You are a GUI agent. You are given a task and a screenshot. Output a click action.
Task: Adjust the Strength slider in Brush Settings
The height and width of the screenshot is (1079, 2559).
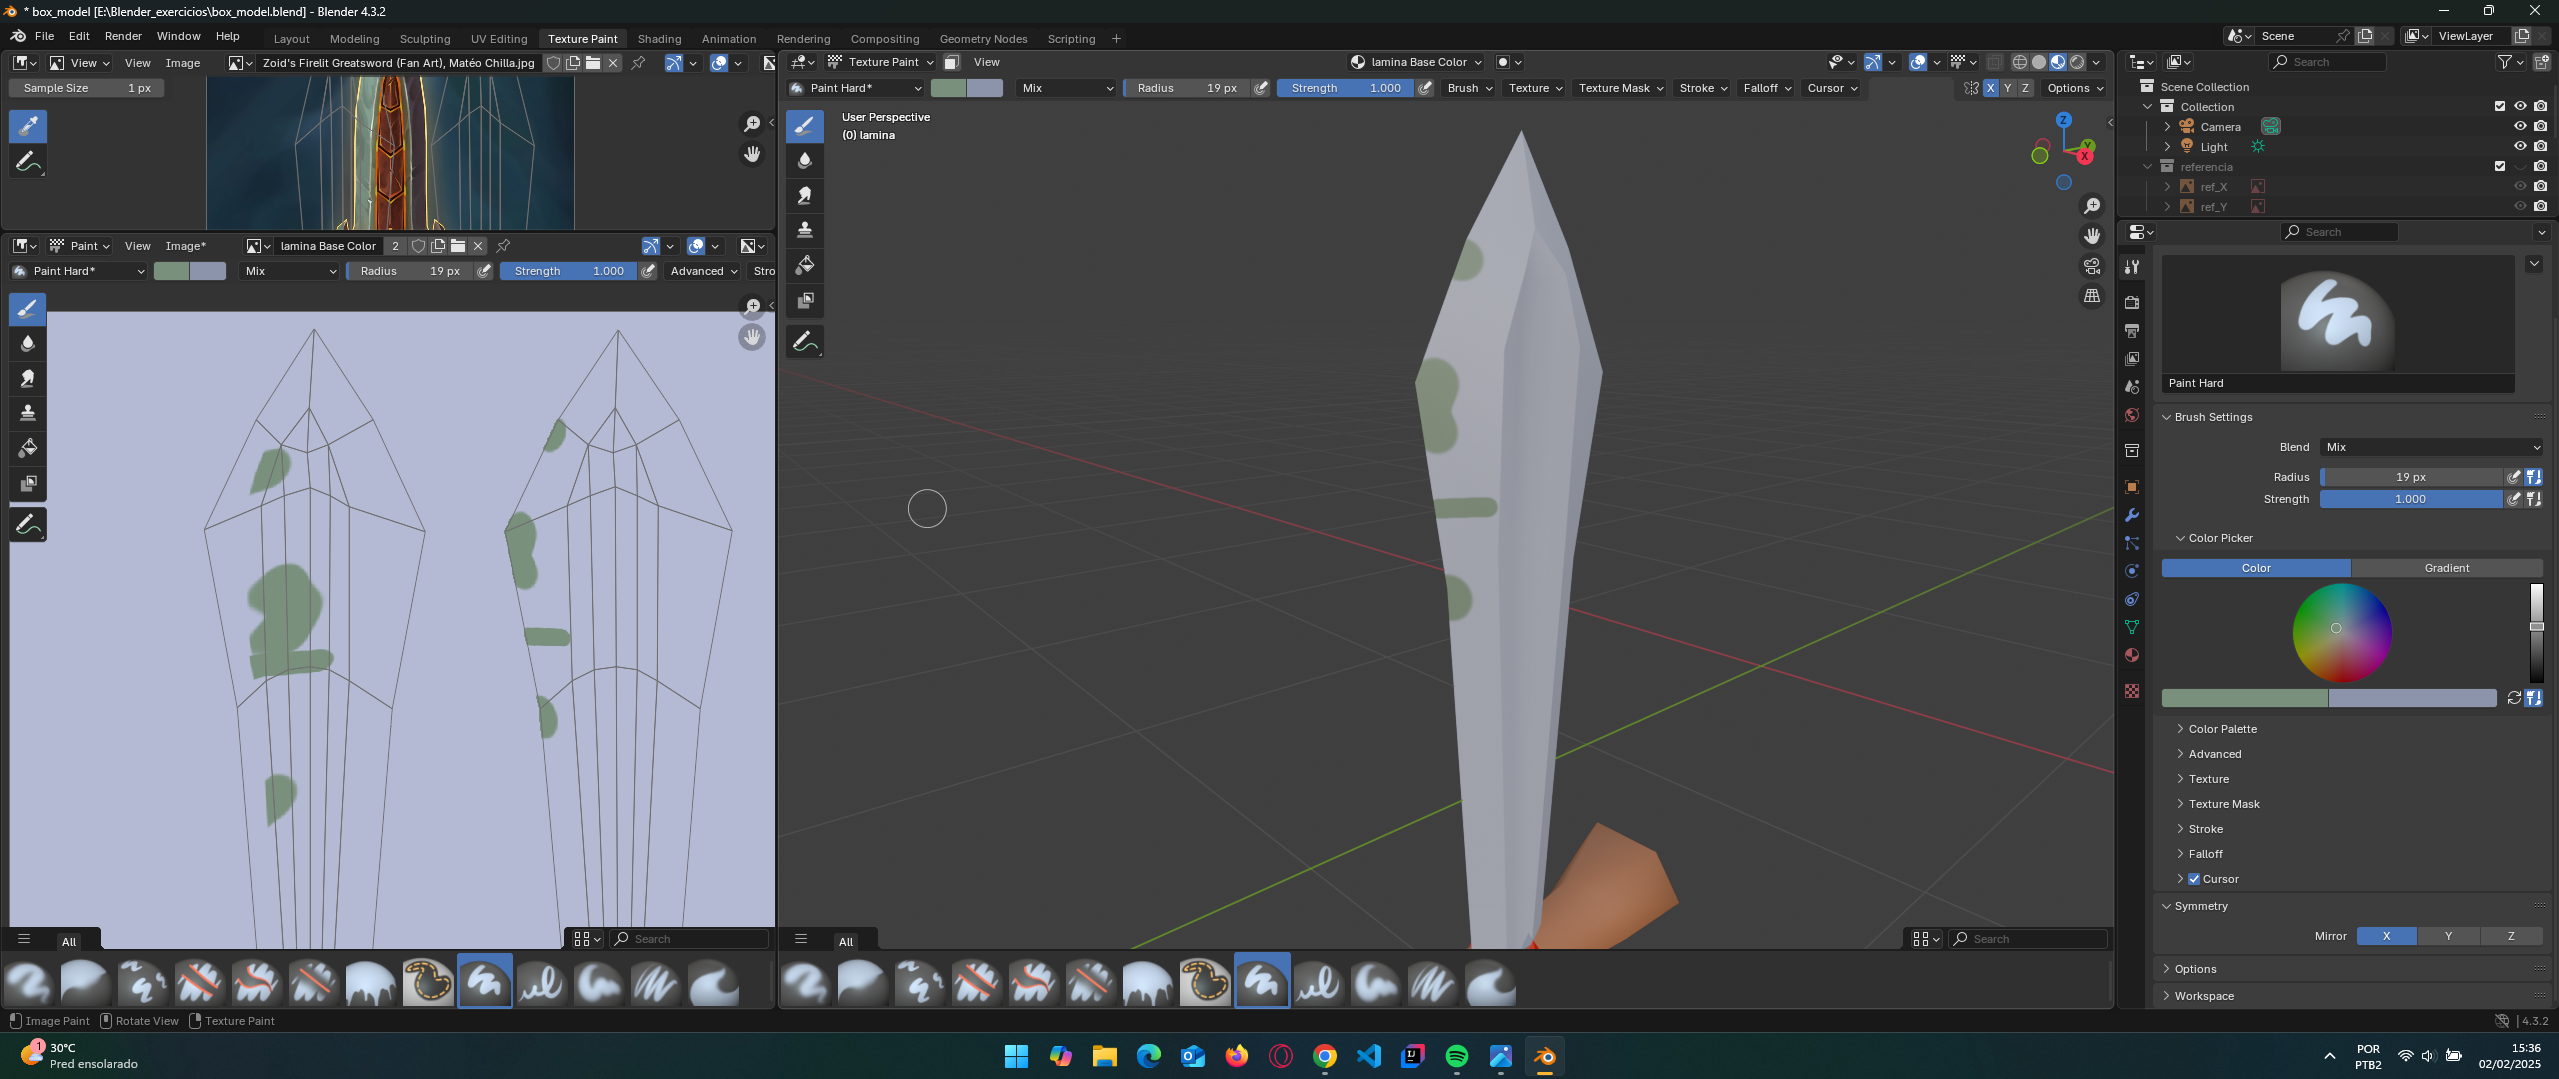coord(2411,499)
